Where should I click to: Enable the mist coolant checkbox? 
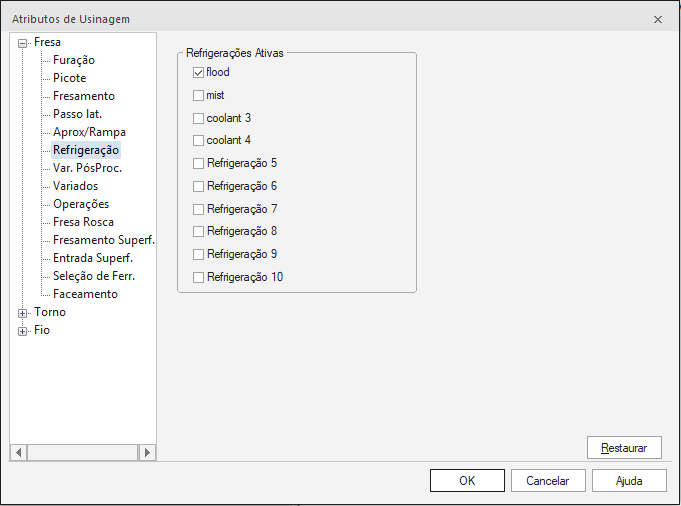(198, 96)
